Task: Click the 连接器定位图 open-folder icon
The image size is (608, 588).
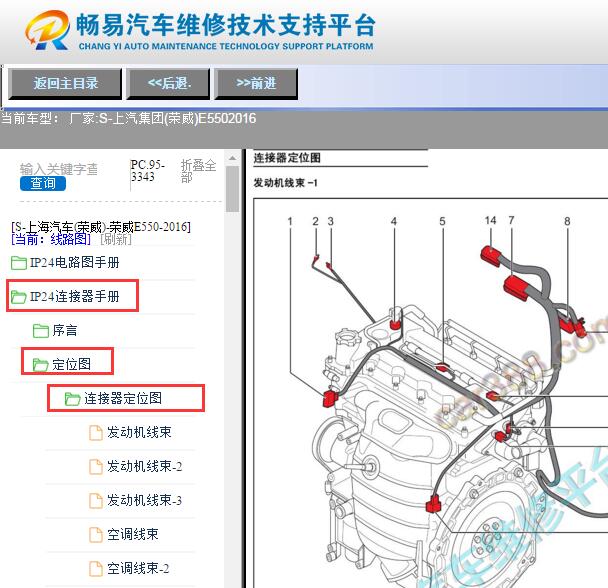Action: [73, 399]
